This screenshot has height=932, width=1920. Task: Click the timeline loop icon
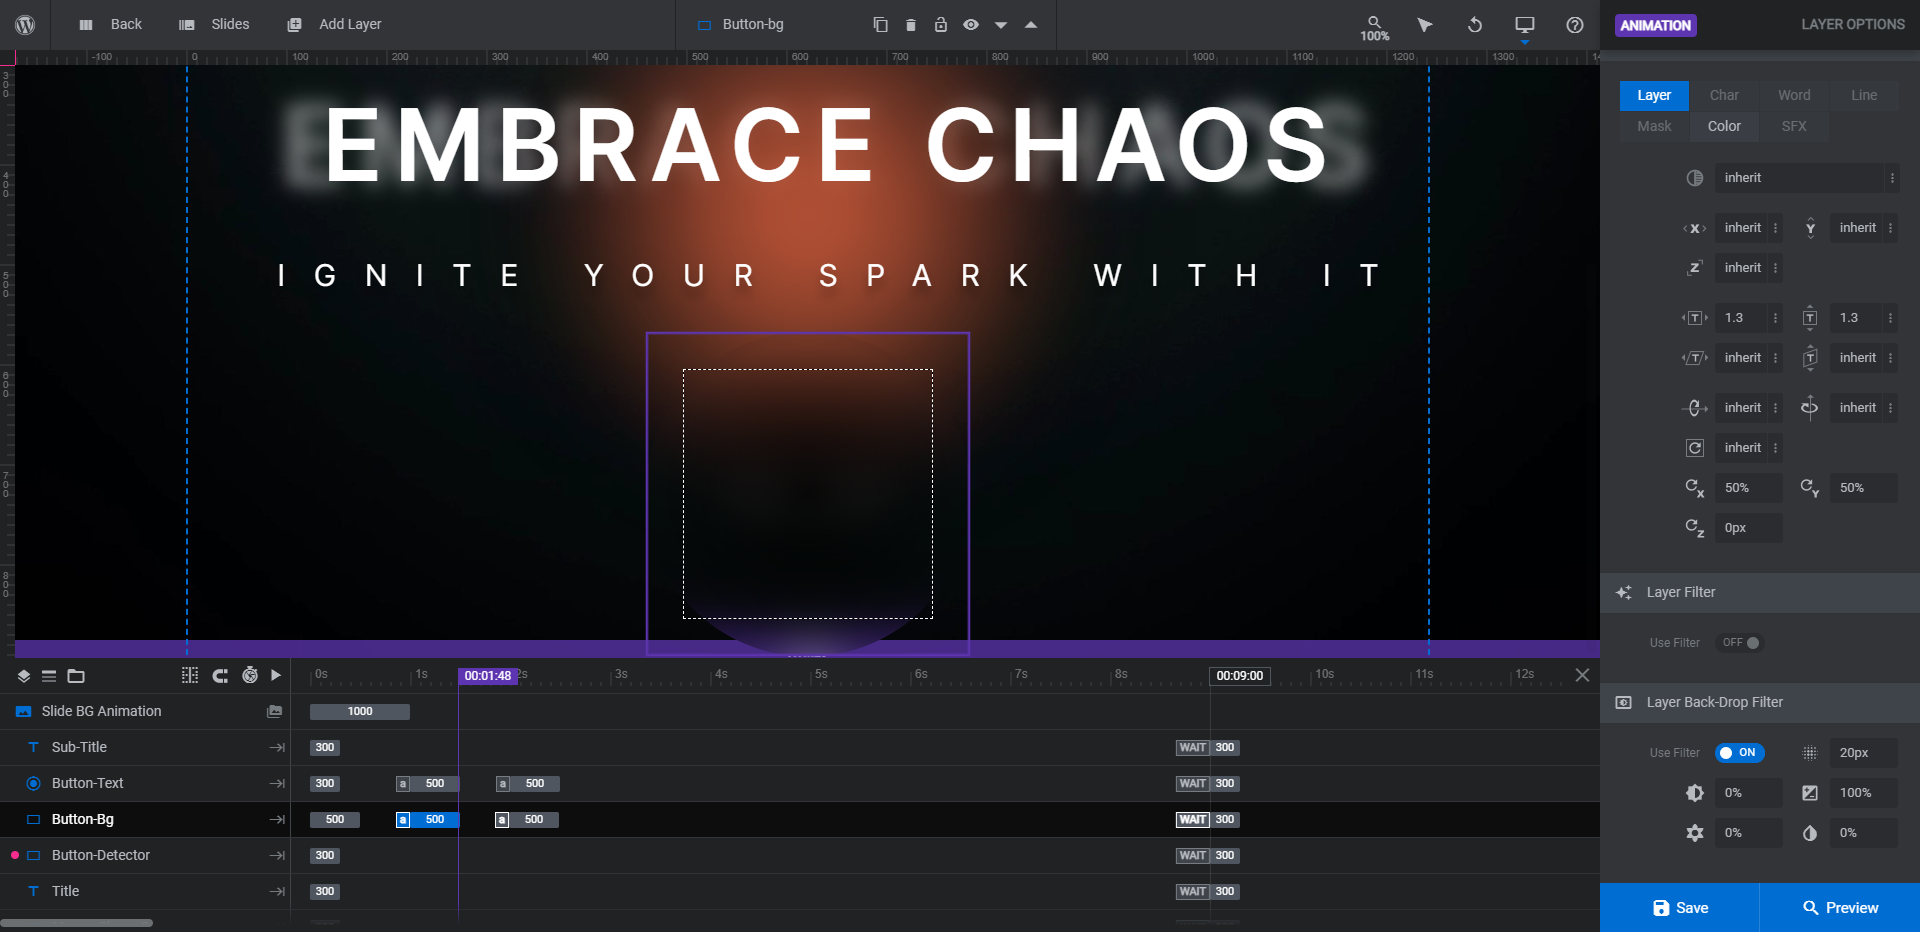point(220,676)
